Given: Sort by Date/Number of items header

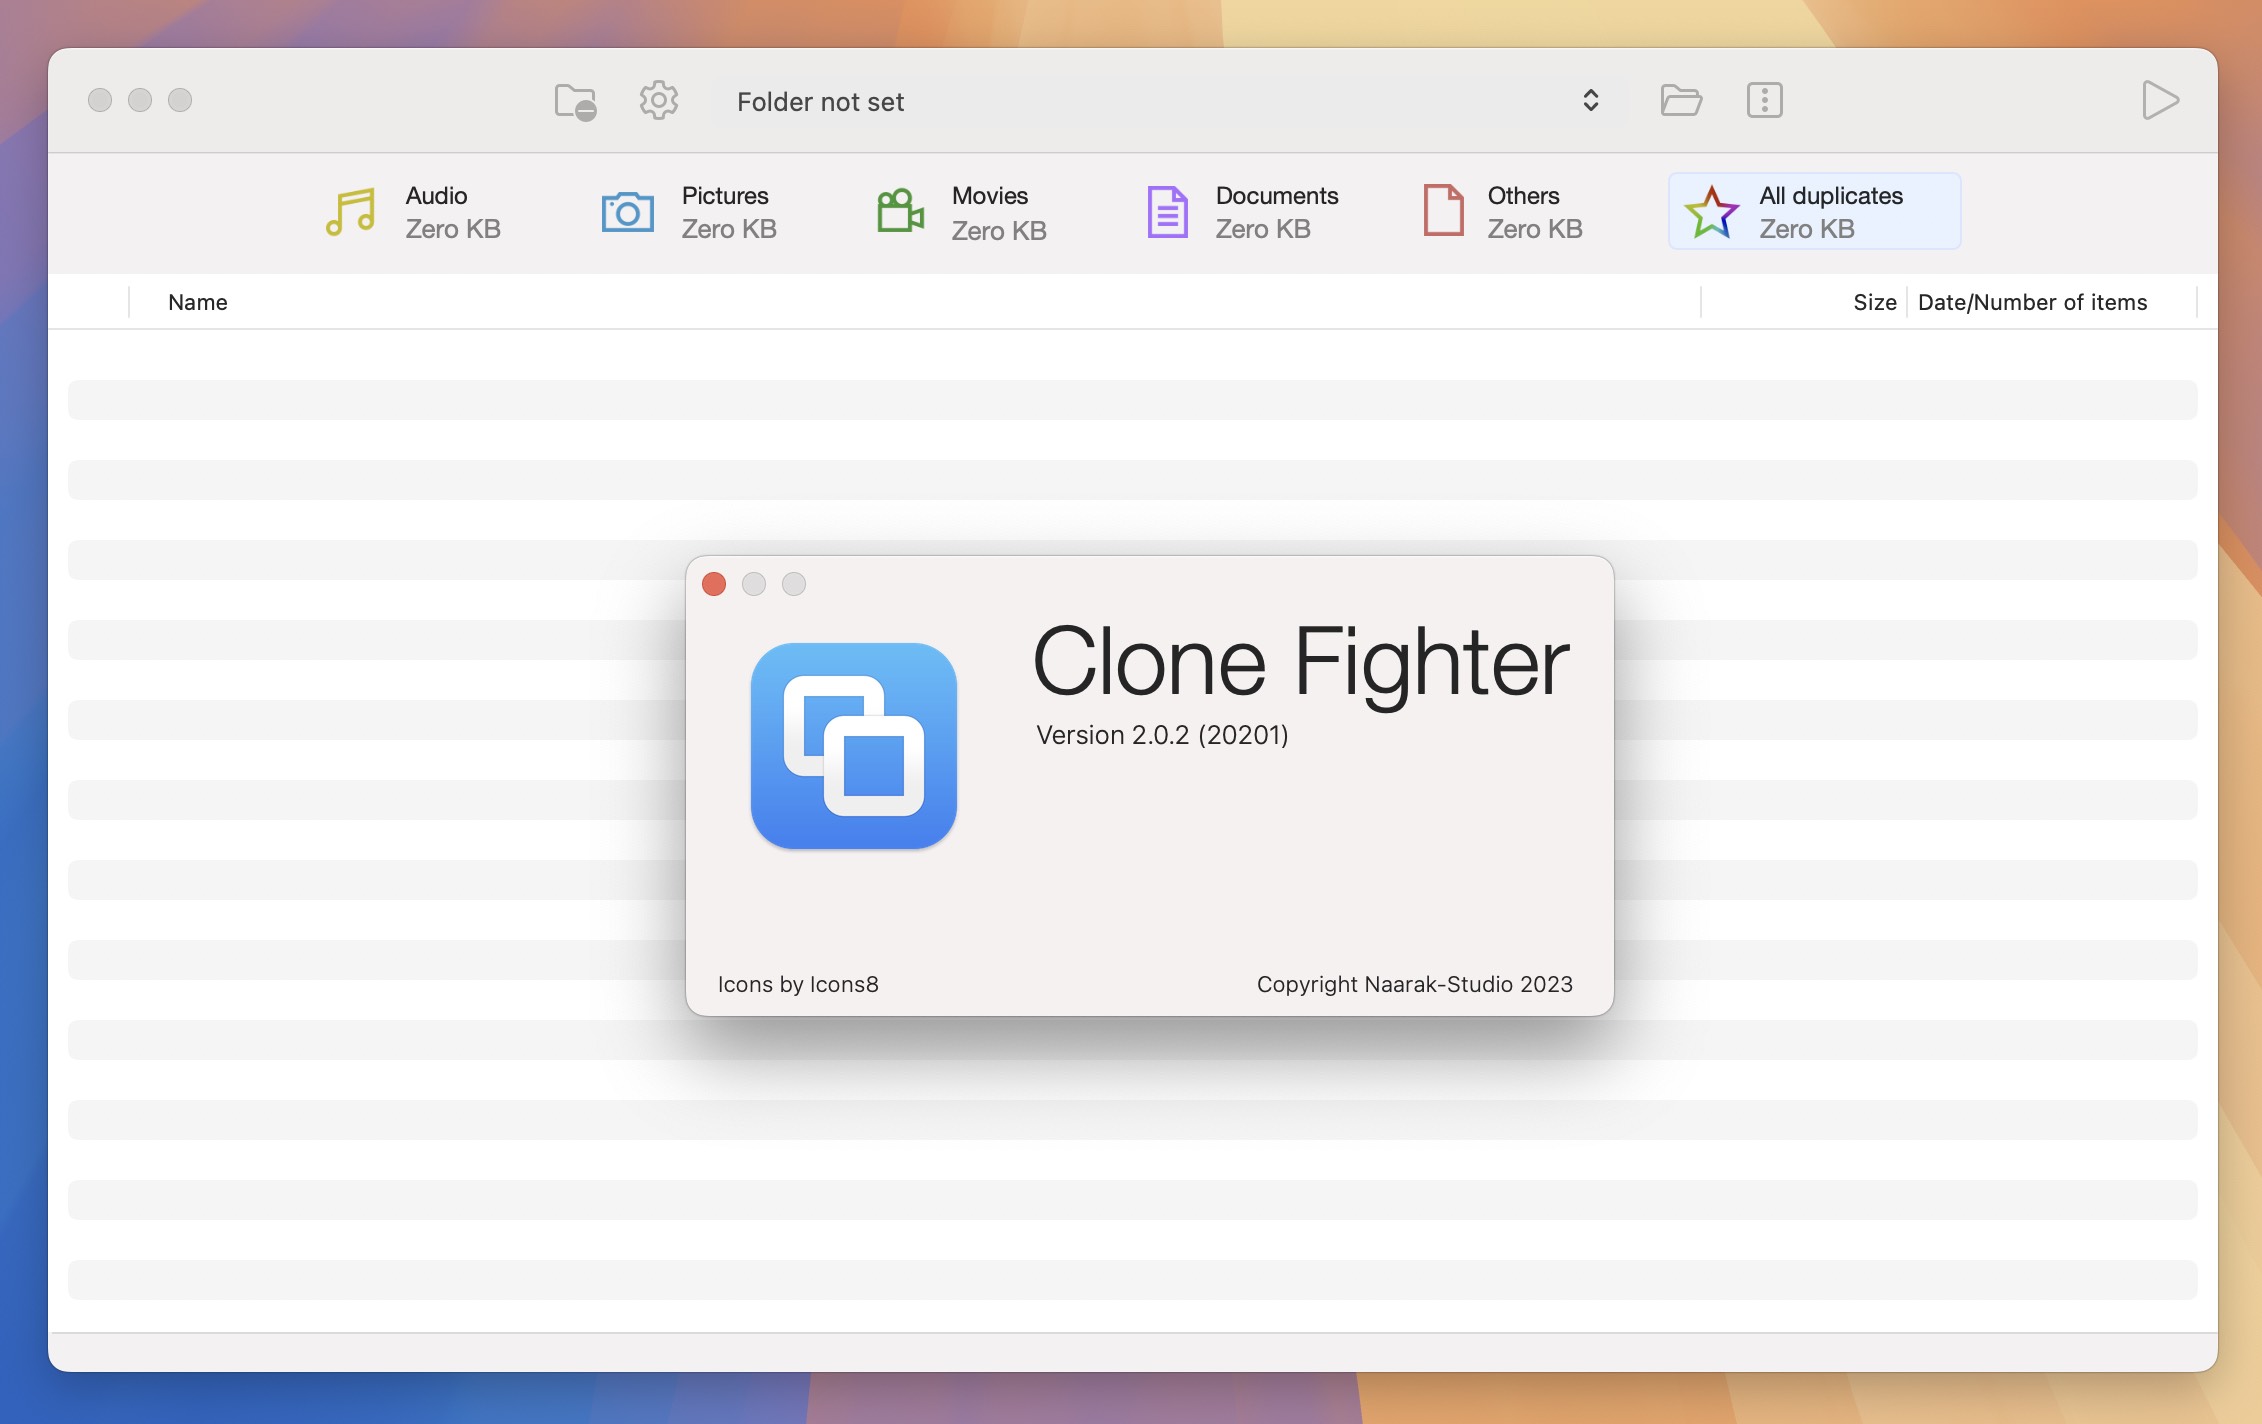Looking at the screenshot, I should coord(2032,300).
